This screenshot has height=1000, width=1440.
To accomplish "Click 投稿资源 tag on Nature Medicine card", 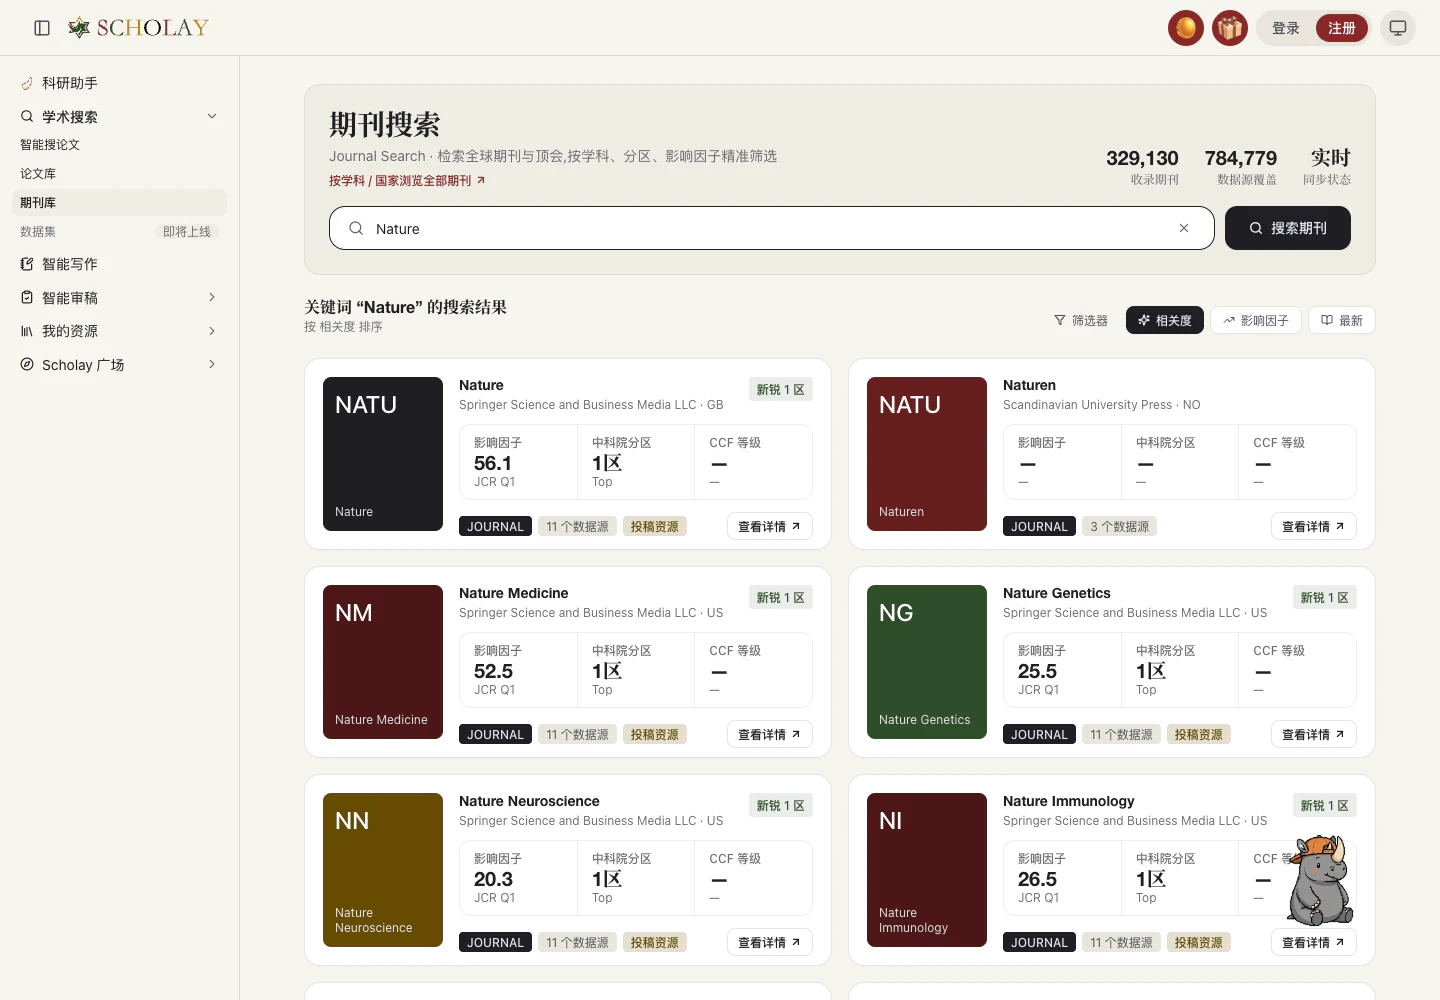I will pos(654,734).
